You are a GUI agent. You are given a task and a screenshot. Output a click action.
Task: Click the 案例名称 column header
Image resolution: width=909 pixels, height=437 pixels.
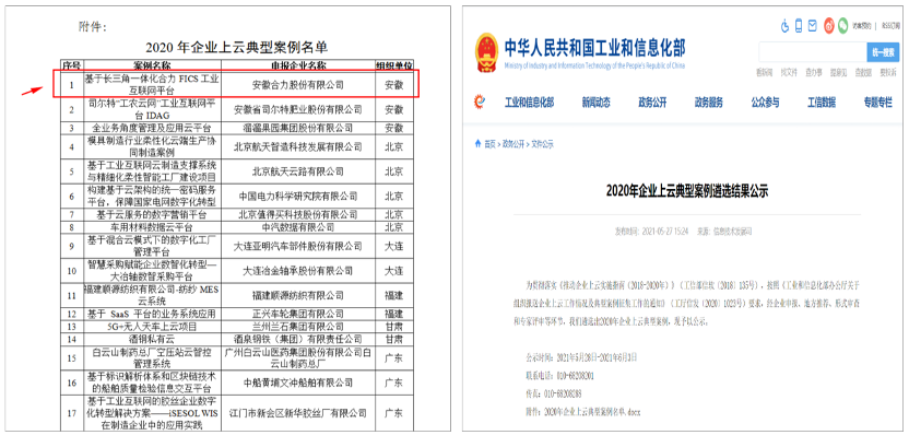(x=152, y=64)
